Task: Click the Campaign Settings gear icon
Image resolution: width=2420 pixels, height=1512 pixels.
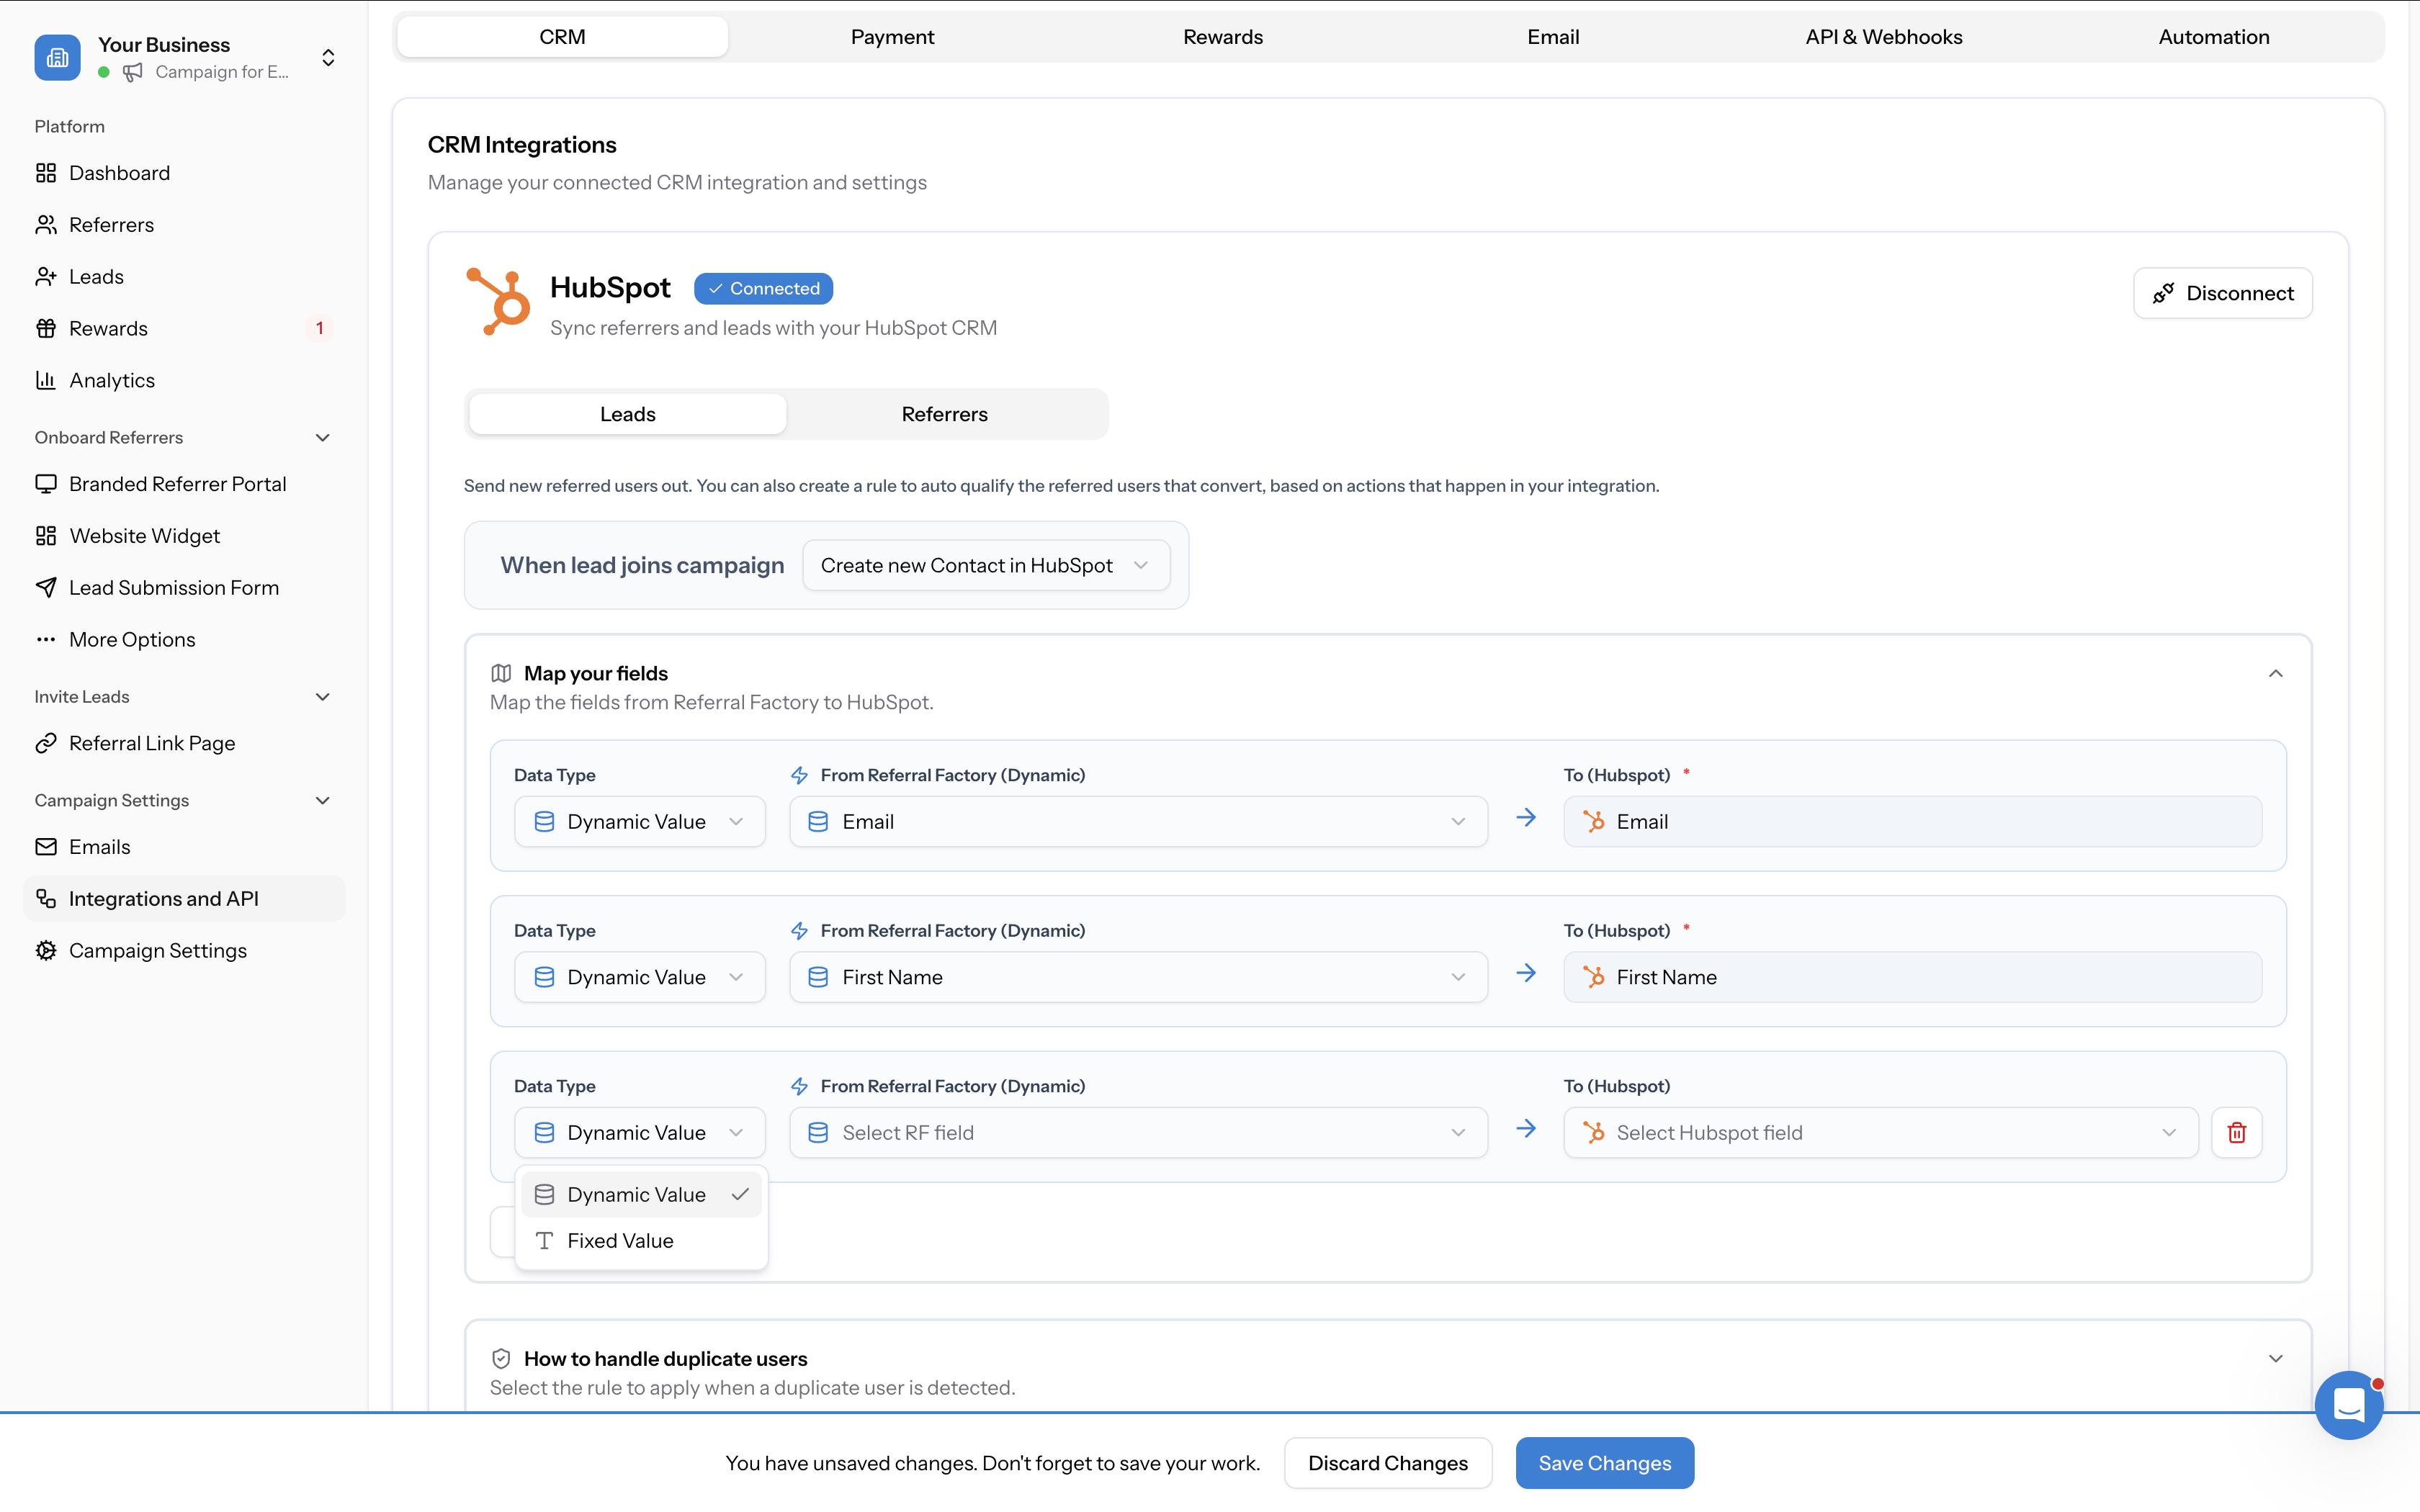Action: click(46, 950)
